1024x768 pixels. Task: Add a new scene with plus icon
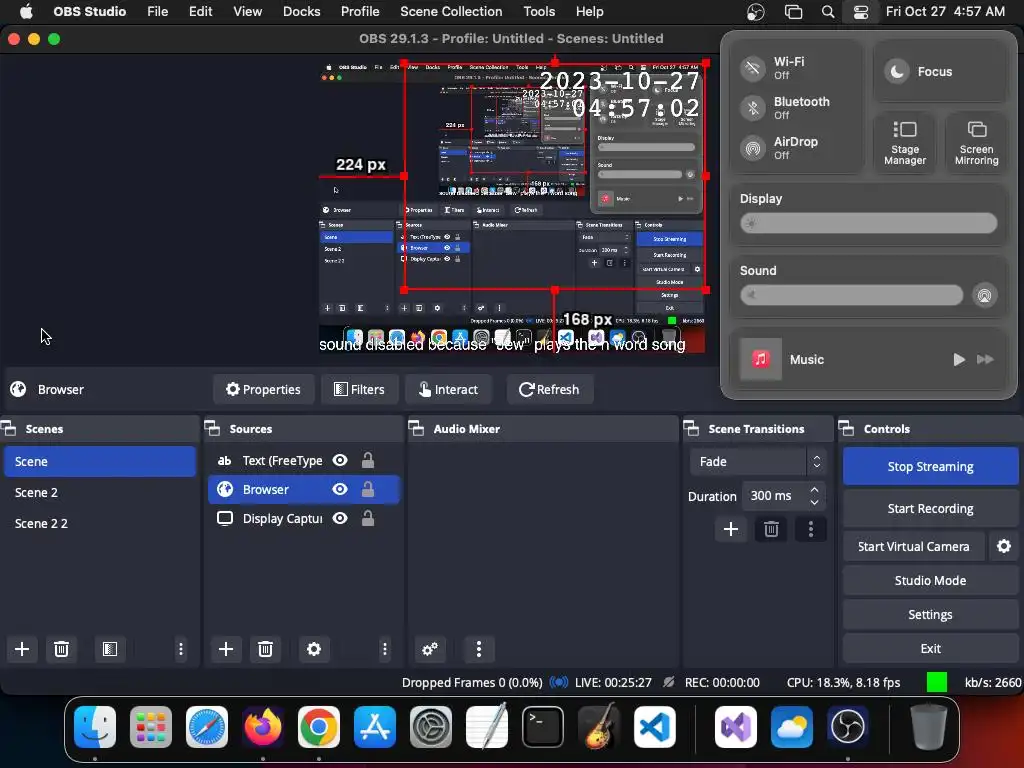[22, 649]
